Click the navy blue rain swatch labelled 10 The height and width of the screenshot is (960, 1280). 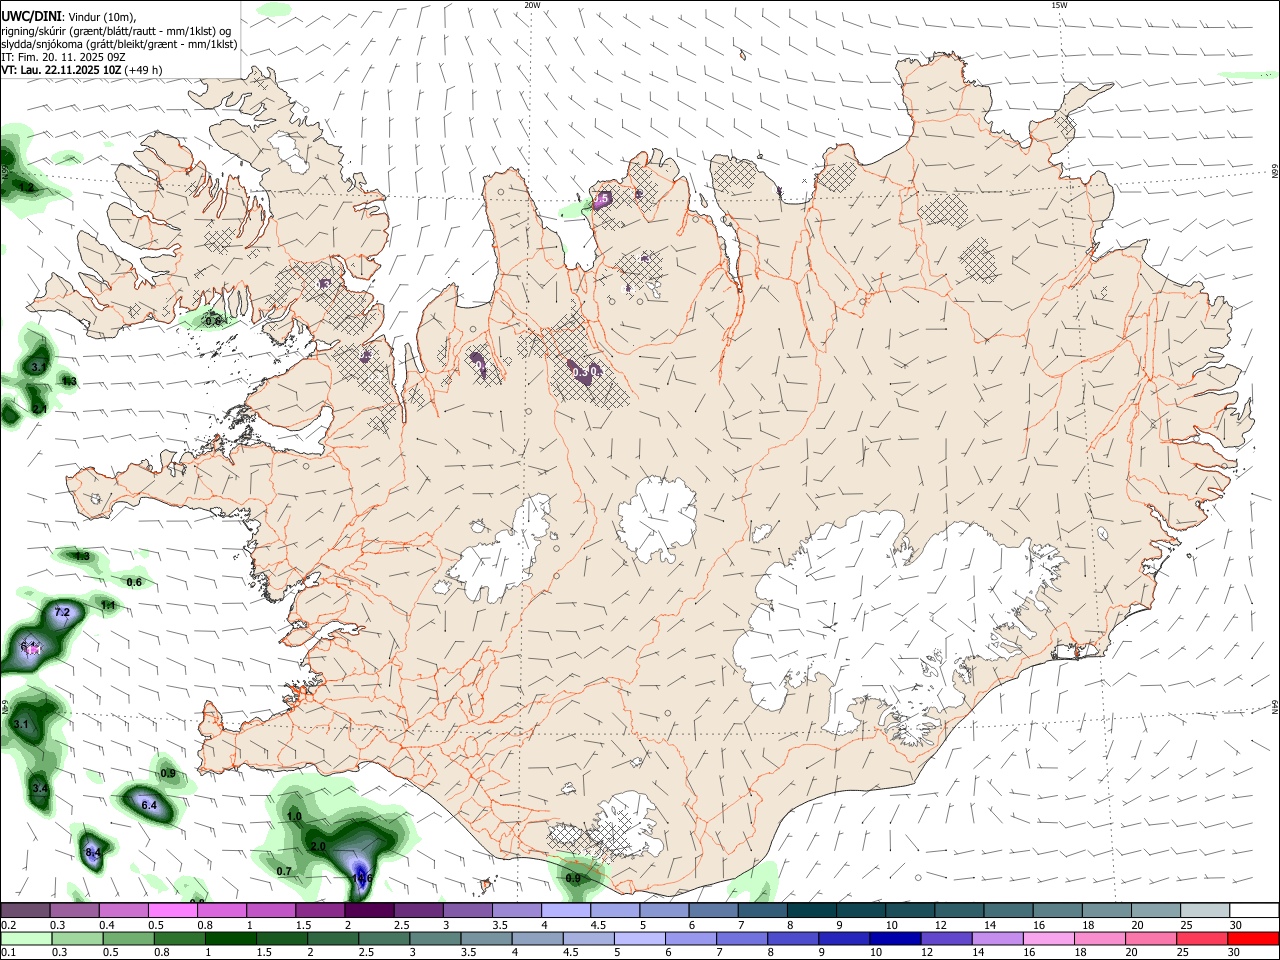[x=894, y=939]
